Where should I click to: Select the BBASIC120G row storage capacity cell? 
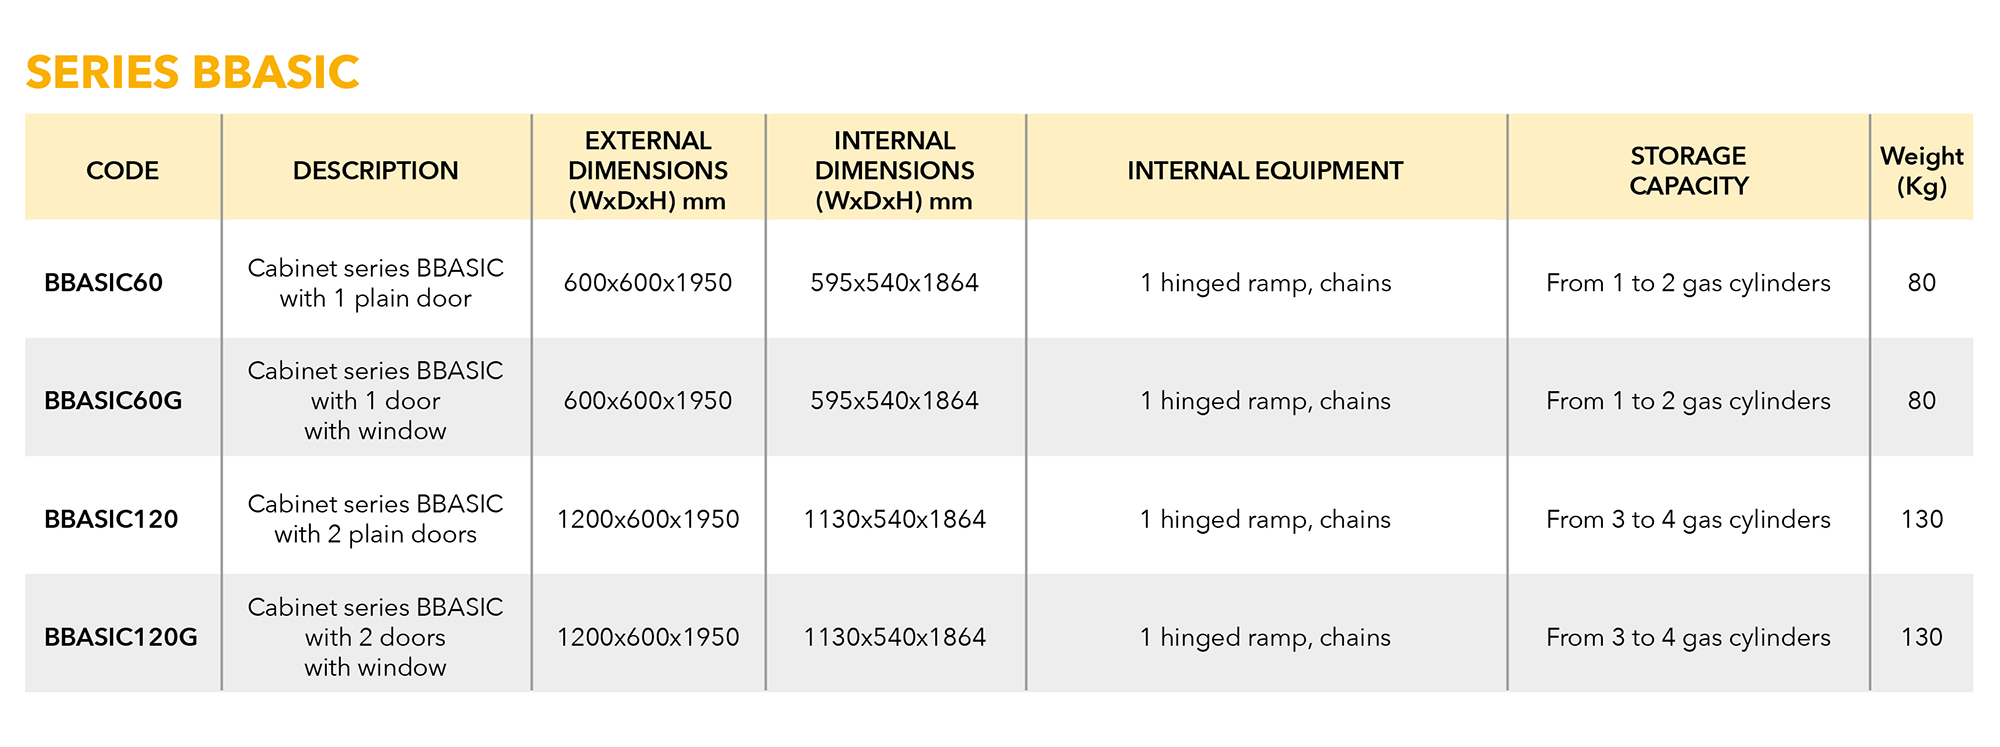point(1688,637)
